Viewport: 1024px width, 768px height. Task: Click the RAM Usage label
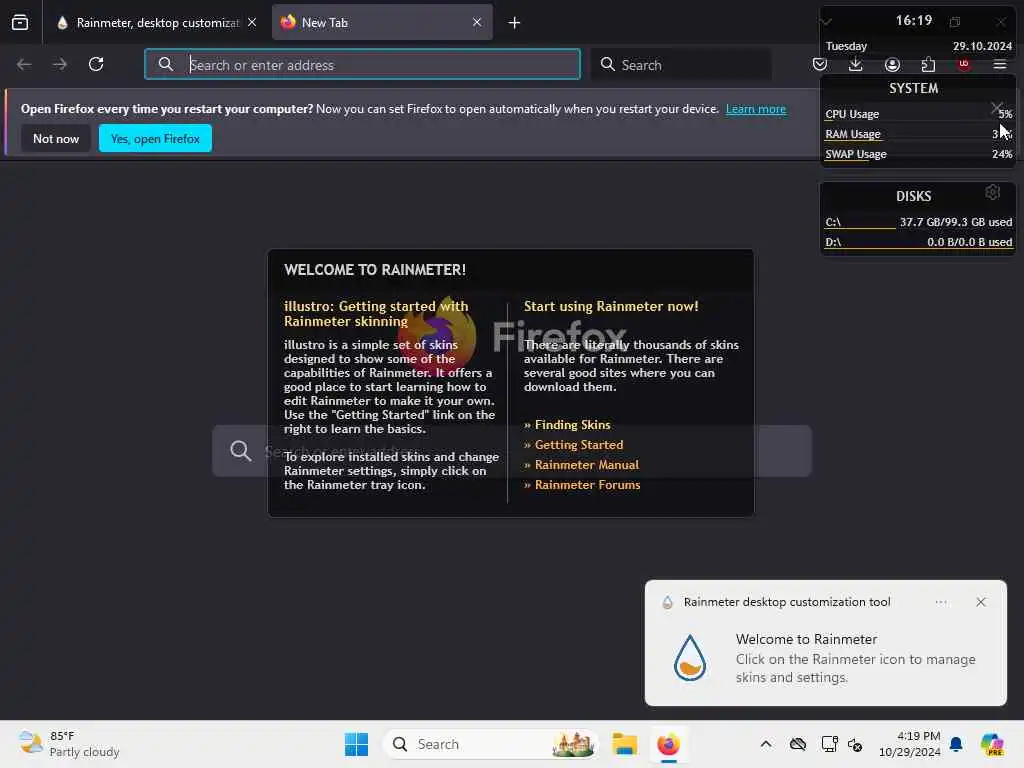[x=853, y=134]
